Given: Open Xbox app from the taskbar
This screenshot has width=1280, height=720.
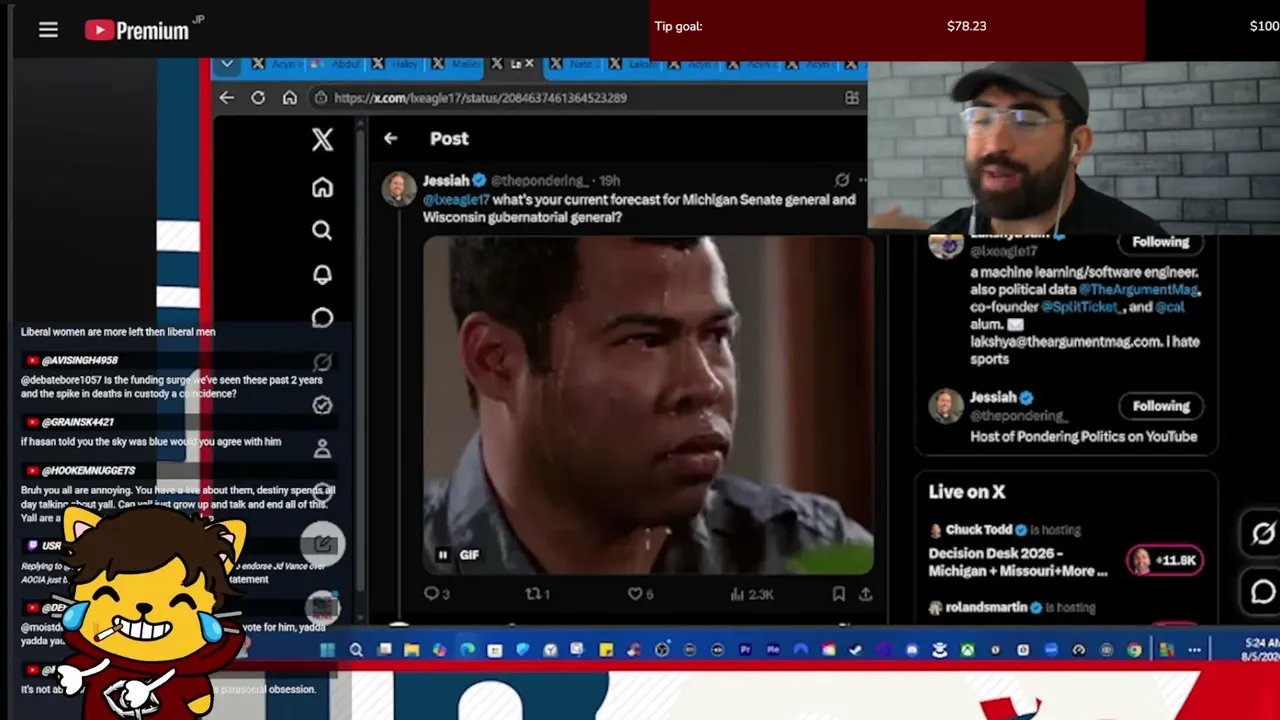Looking at the screenshot, I should pos(967,650).
